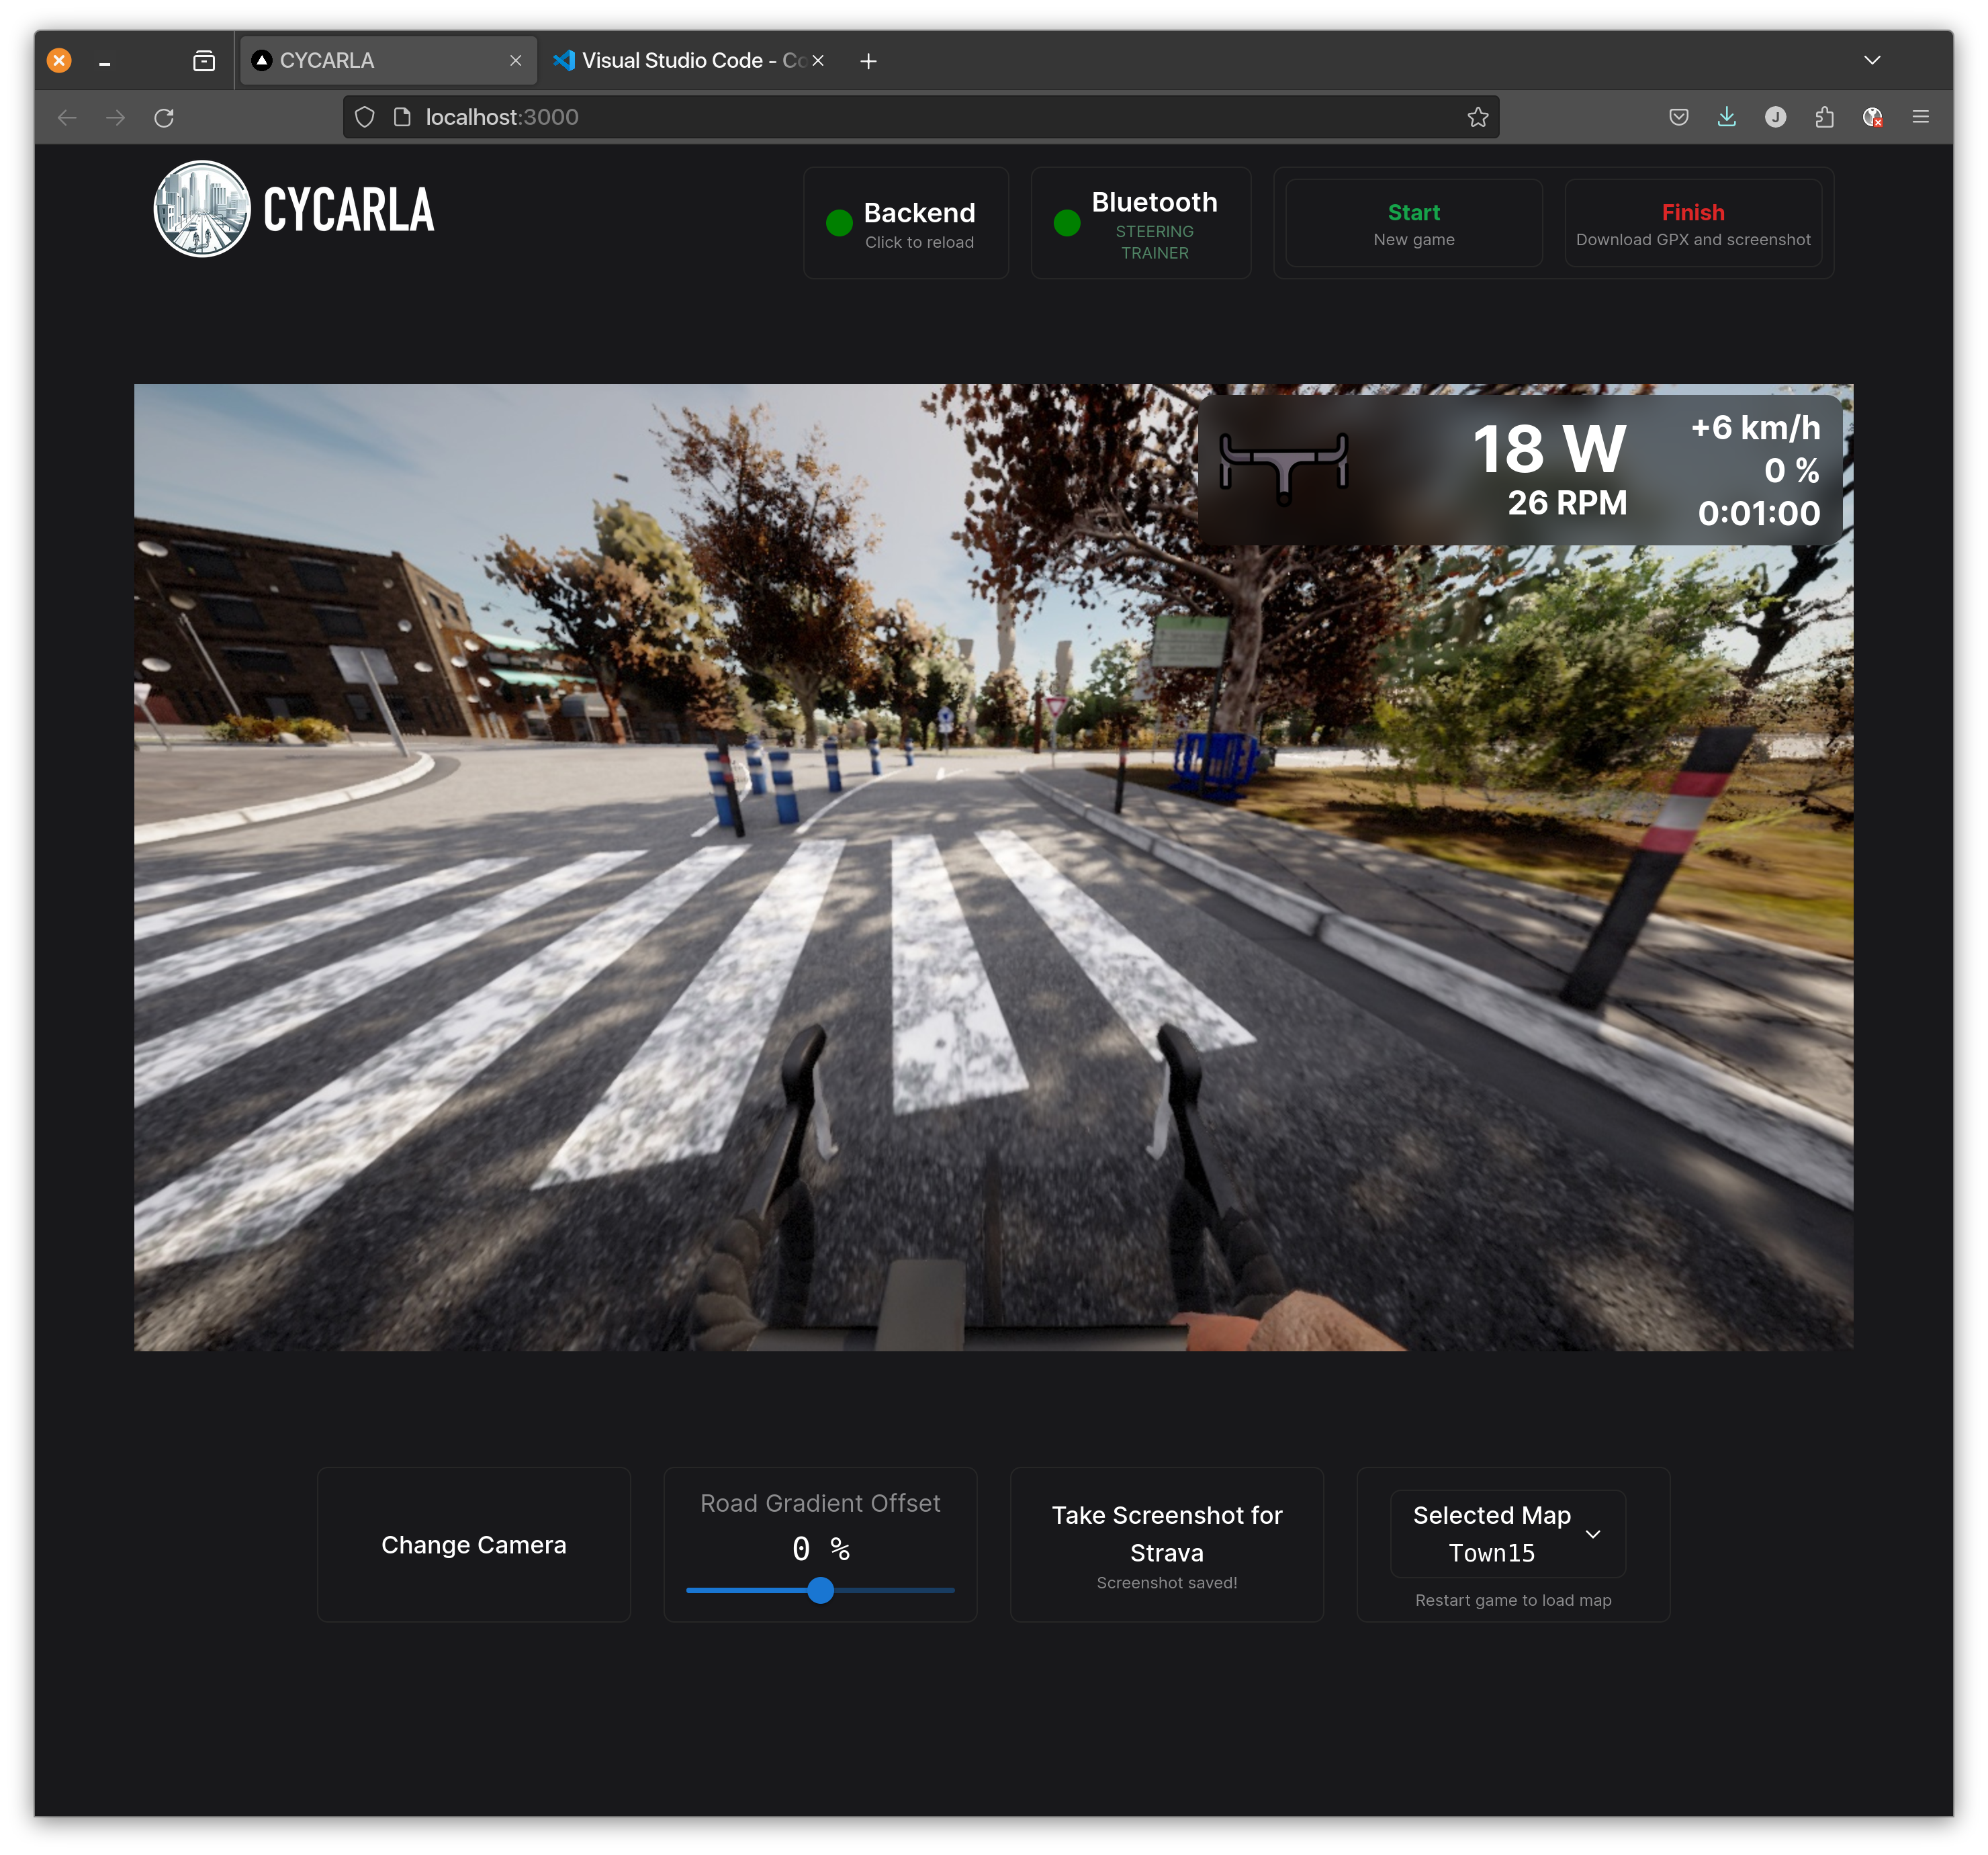Open a new tab with plus
This screenshot has width=1988, height=1855.
868,61
